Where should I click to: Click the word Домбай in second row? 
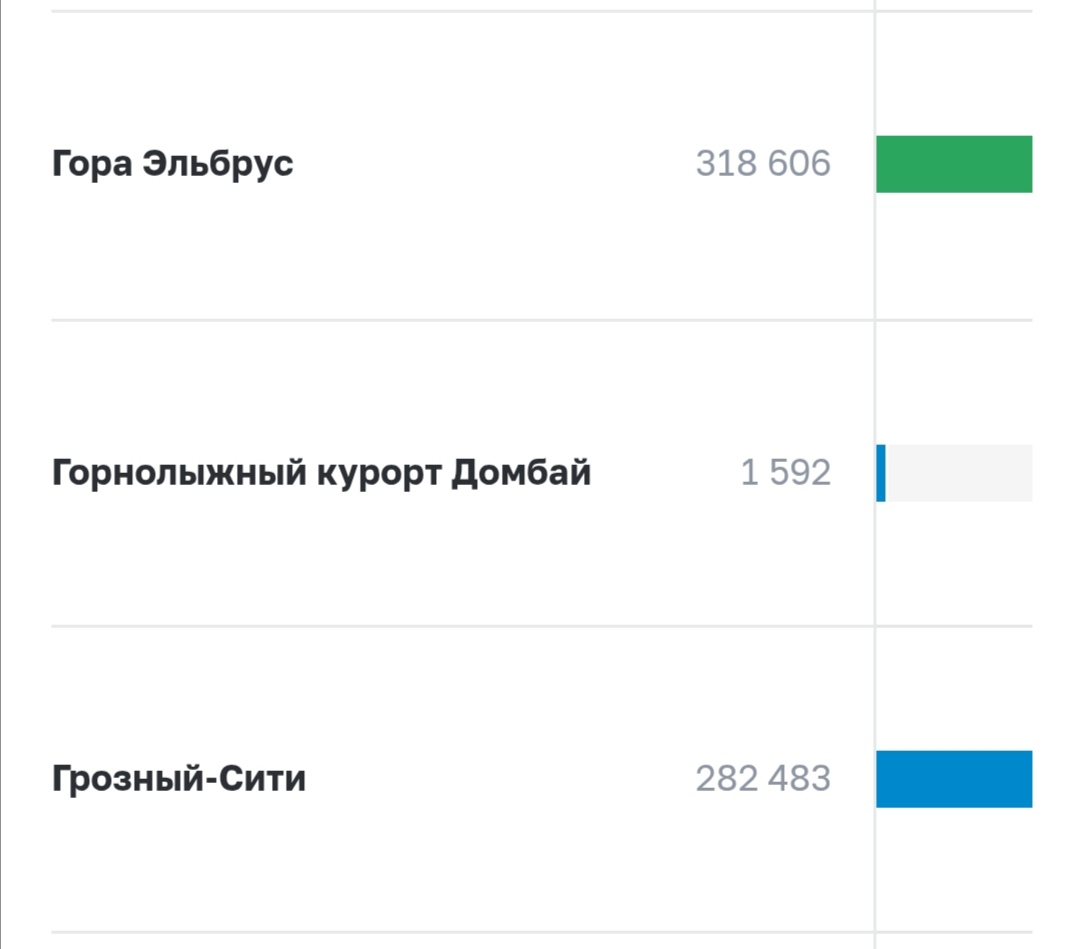[521, 472]
